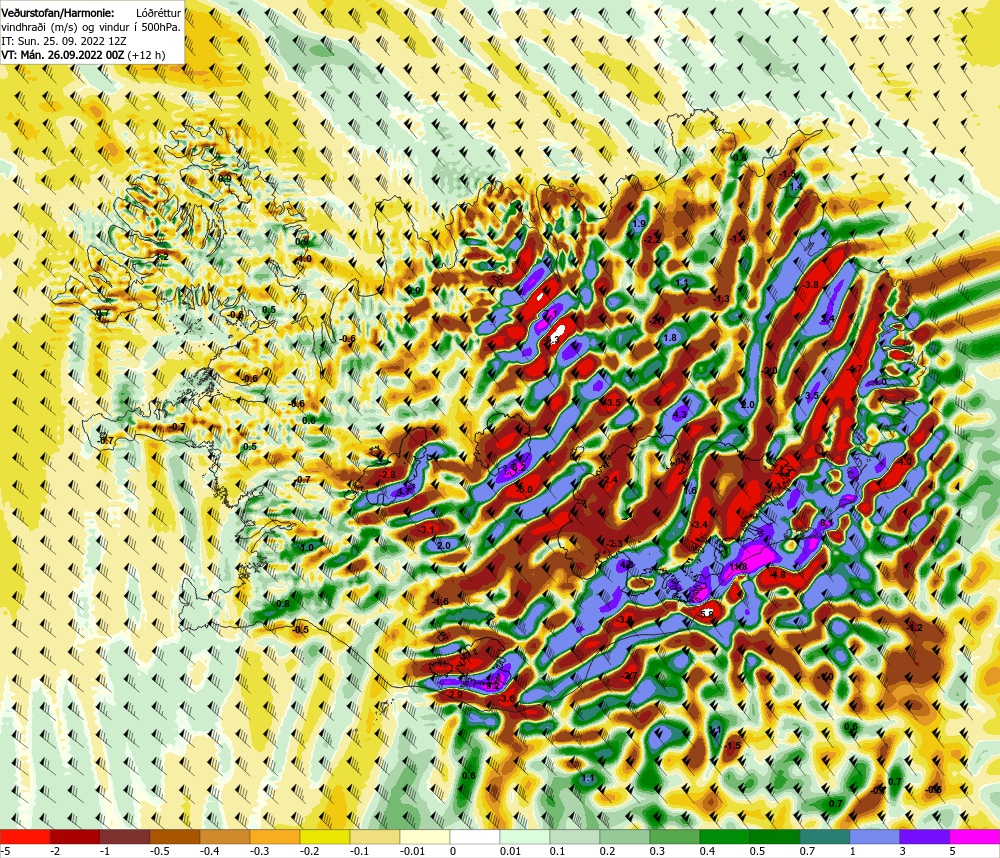Click the "VT: Mán. 26.09.2022 00Z" valid time
Image resolution: width=1000 pixels, height=858 pixels.
coord(62,55)
